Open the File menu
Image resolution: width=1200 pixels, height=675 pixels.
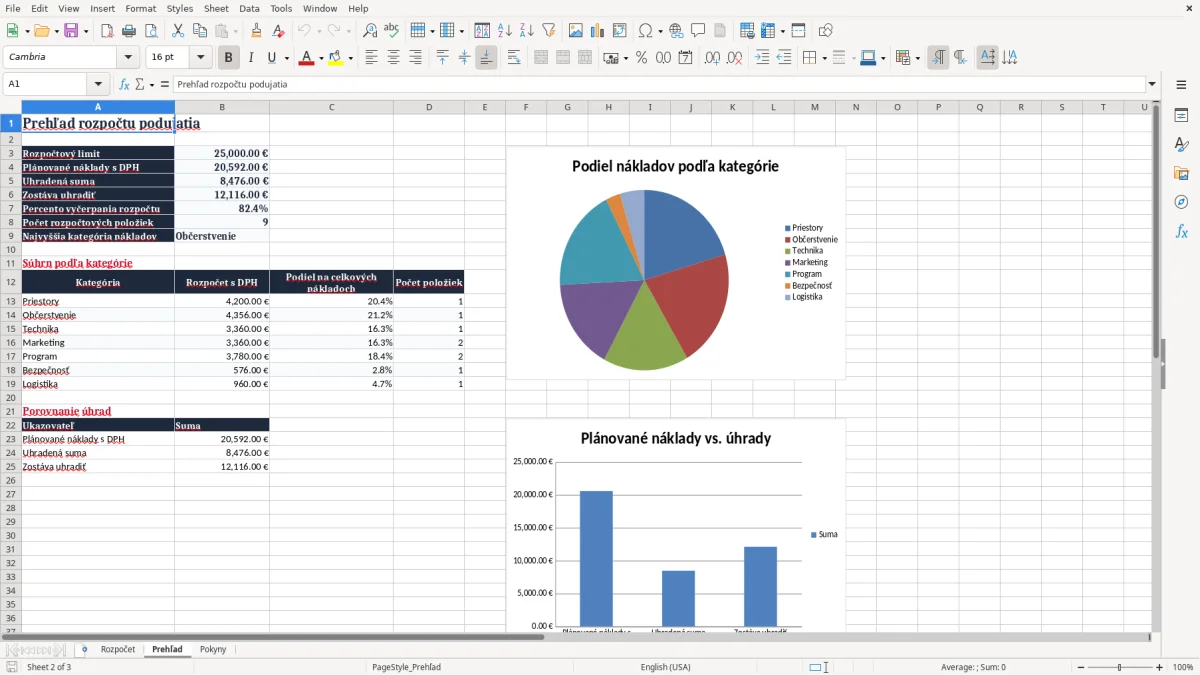point(13,8)
